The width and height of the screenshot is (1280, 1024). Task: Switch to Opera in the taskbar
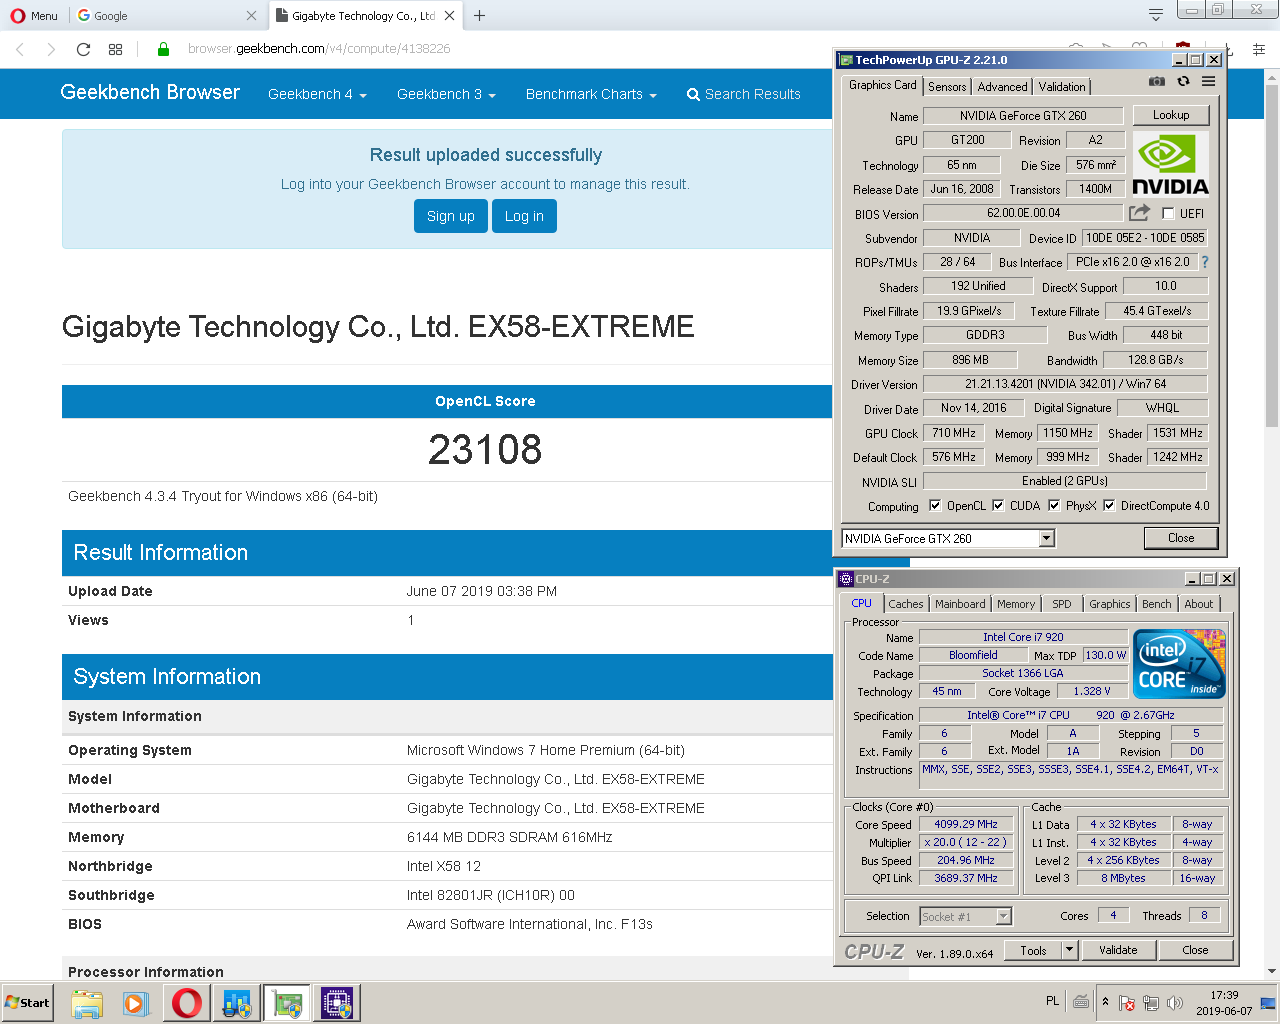click(186, 1003)
